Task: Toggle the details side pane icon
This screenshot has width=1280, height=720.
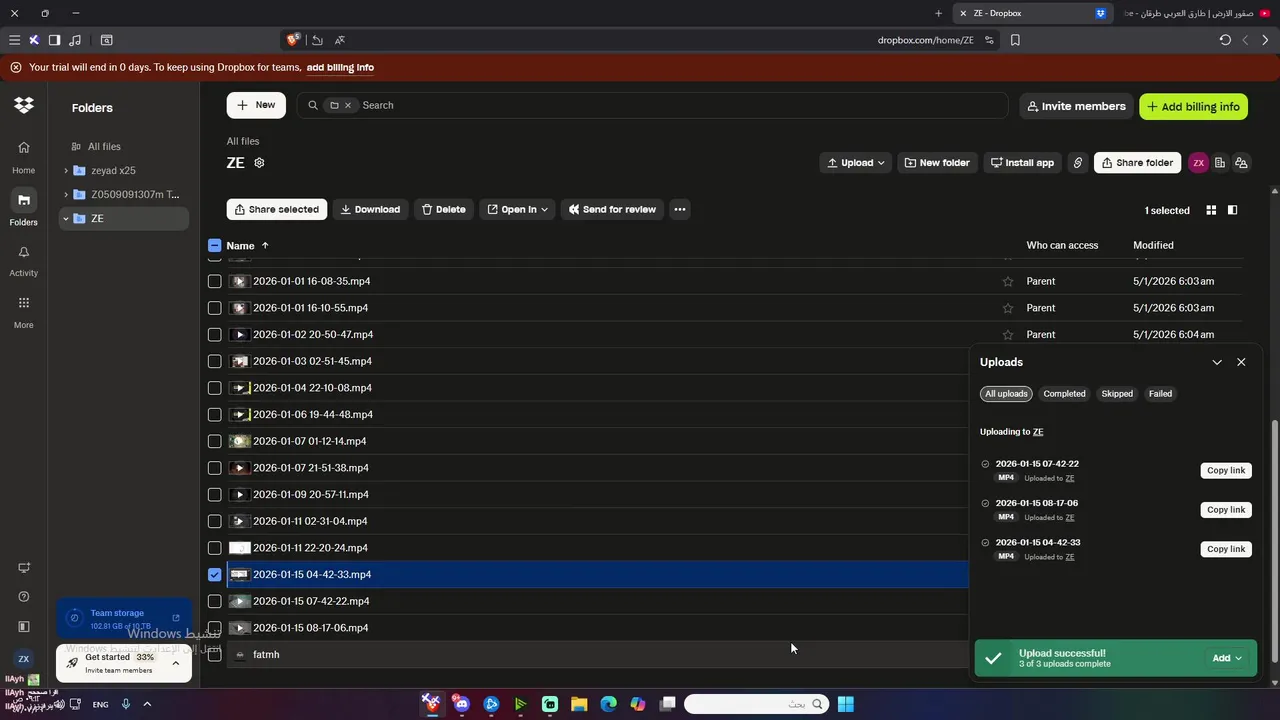Action: coord(1232,210)
